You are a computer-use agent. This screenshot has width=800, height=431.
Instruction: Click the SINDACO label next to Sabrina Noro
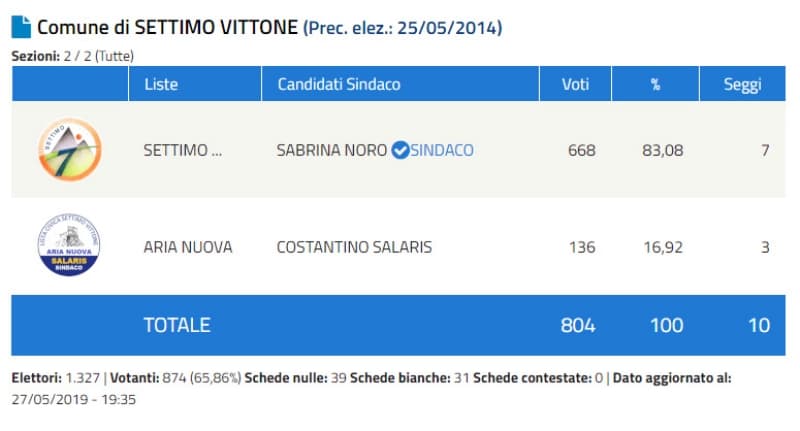click(442, 150)
